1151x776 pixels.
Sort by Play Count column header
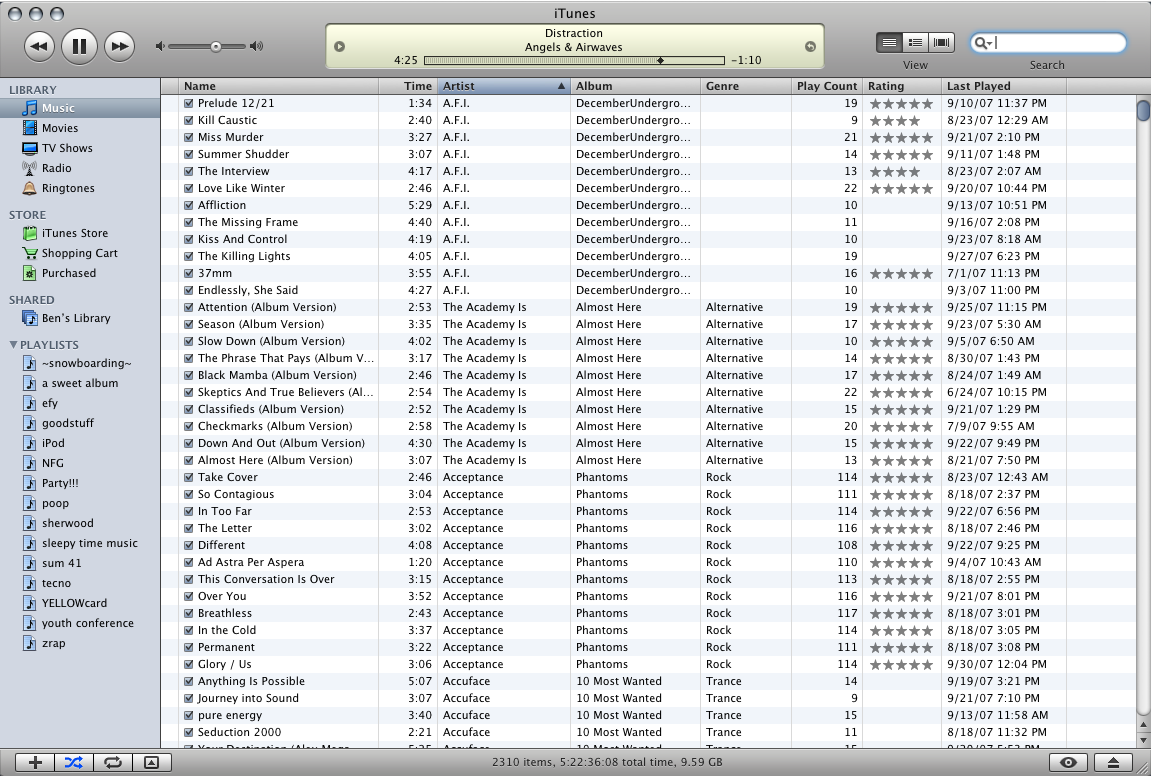tap(827, 86)
